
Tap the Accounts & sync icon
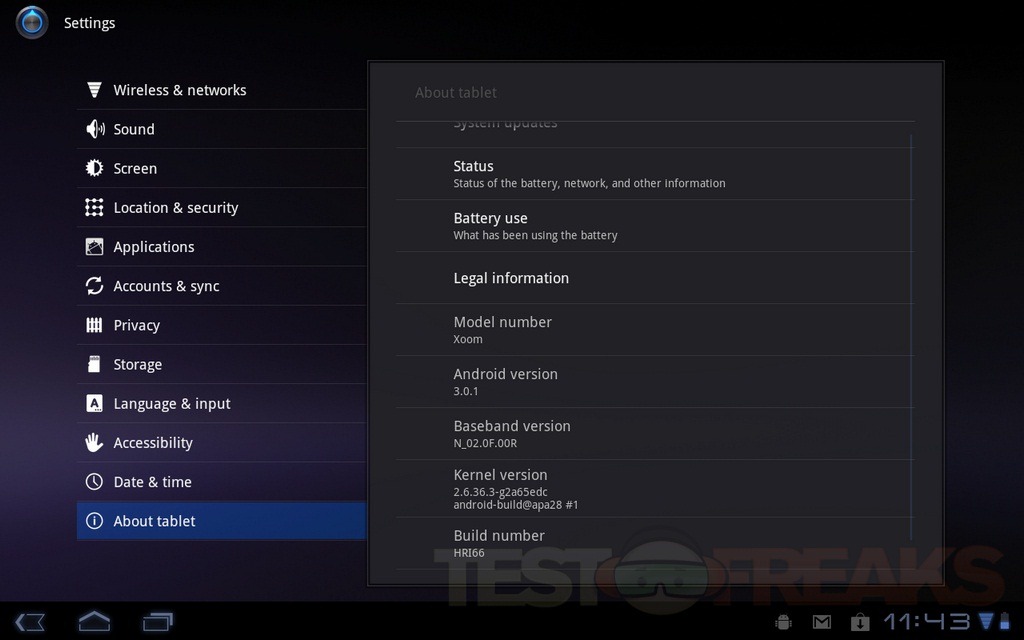click(95, 286)
